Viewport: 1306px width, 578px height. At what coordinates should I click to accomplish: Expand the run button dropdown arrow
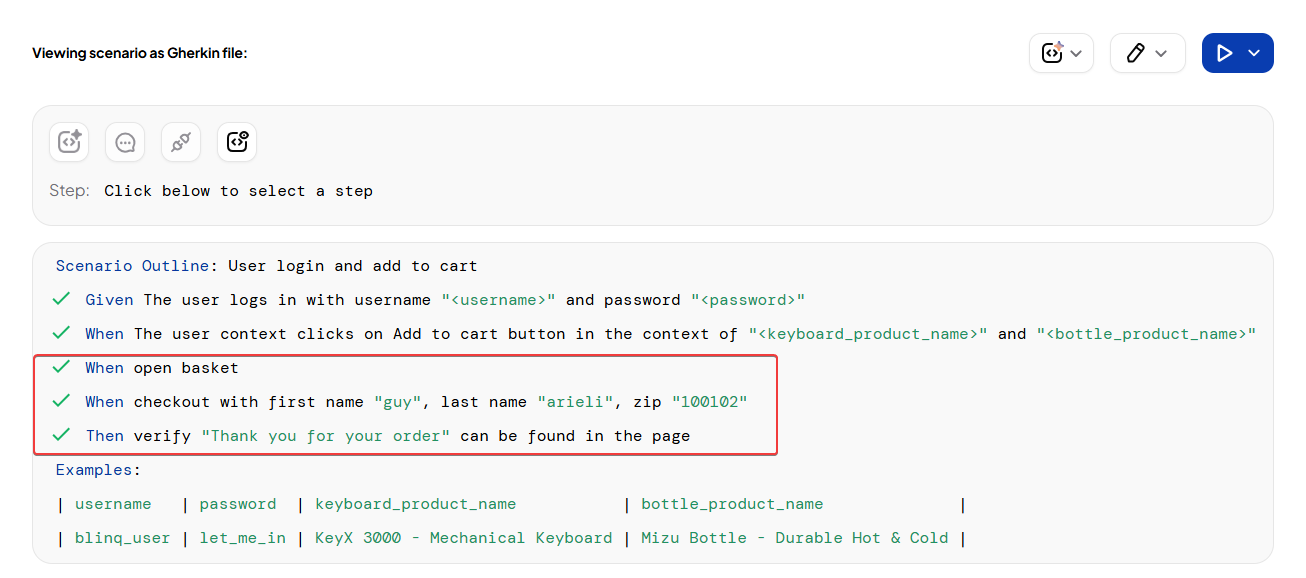[x=1254, y=53]
